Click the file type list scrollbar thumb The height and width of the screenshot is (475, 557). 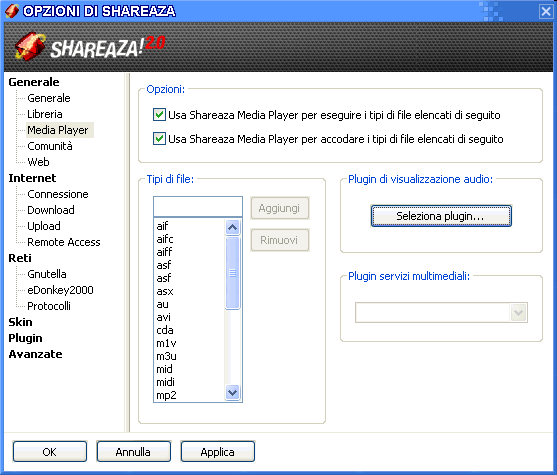point(233,273)
